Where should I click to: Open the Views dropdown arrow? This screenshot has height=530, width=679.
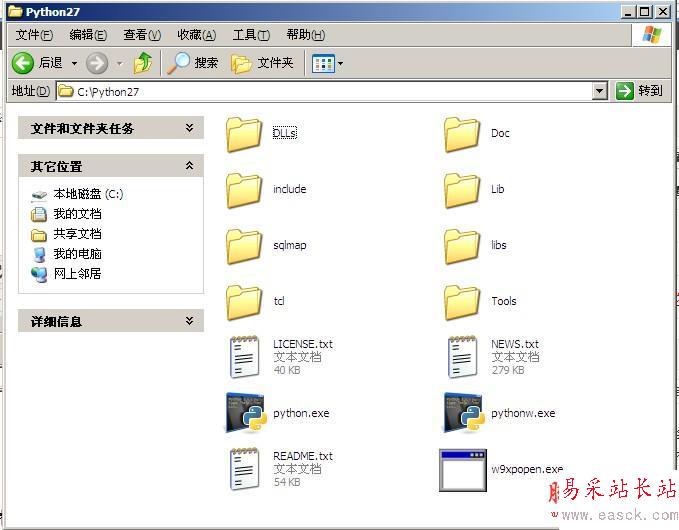pyautogui.click(x=341, y=64)
